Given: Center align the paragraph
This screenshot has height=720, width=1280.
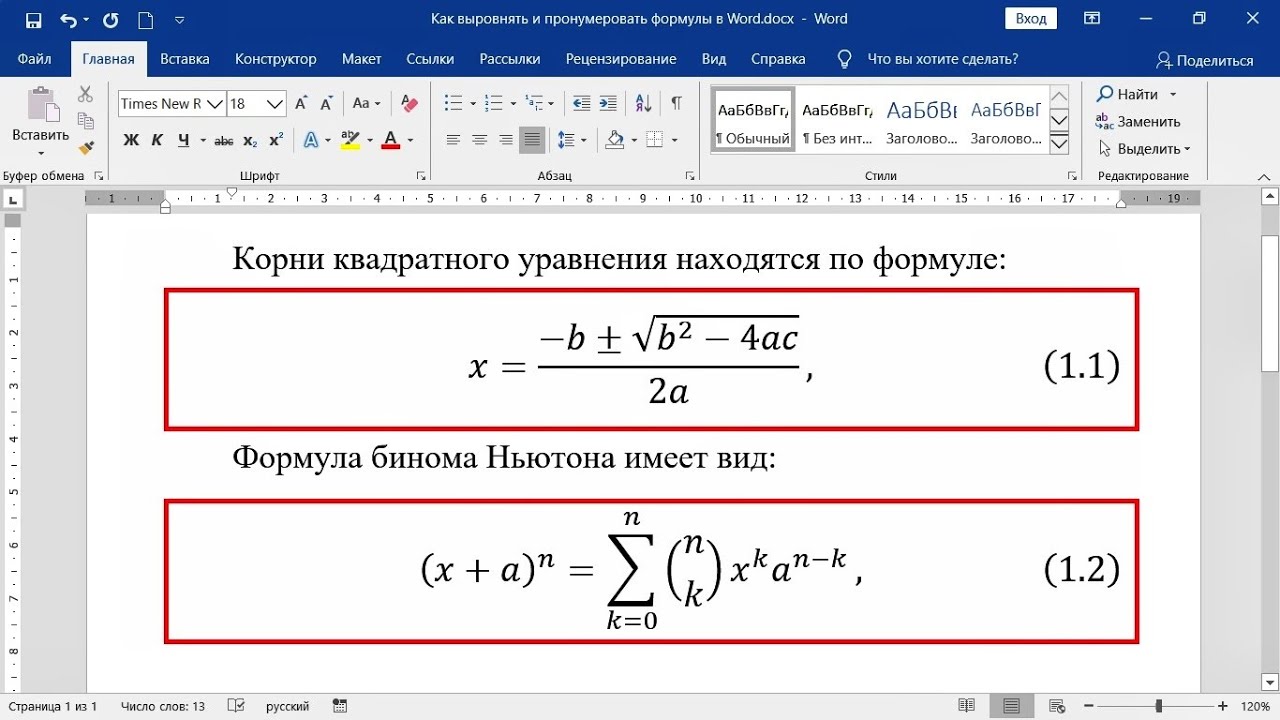Looking at the screenshot, I should [x=480, y=140].
